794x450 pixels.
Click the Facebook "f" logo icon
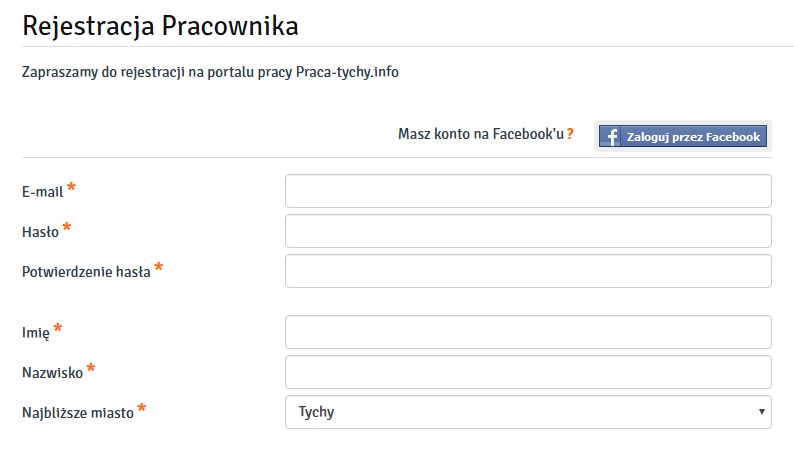pos(611,137)
